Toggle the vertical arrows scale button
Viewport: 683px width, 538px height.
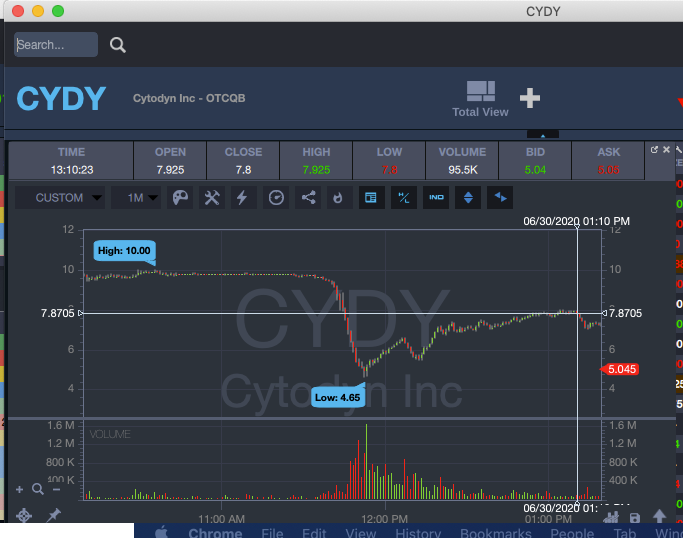[468, 198]
